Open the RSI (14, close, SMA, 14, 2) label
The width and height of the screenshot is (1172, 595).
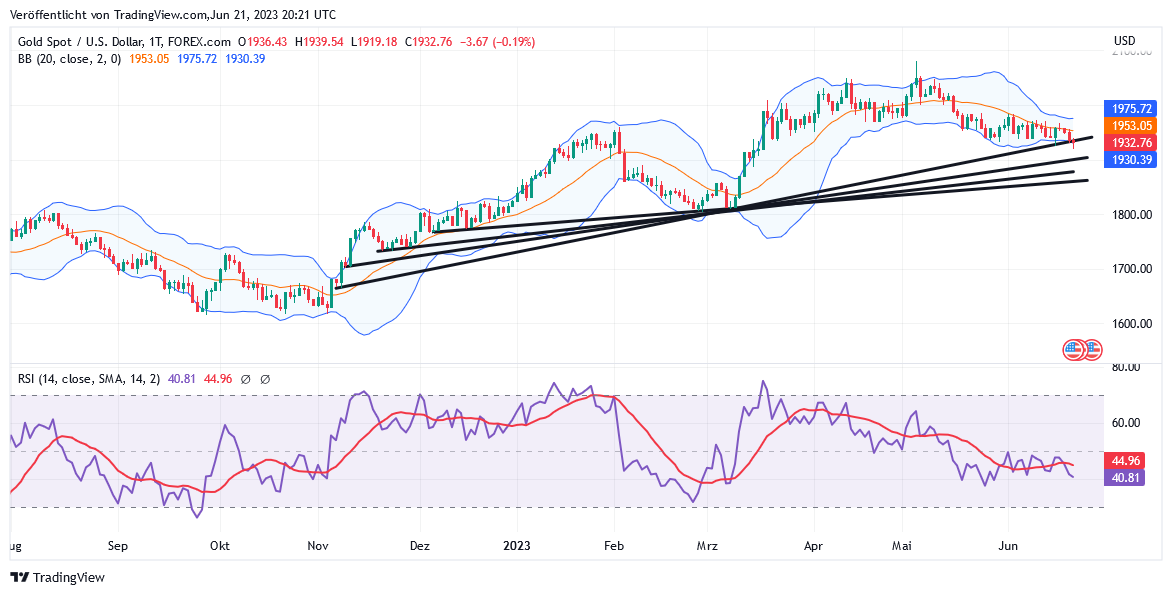click(90, 379)
